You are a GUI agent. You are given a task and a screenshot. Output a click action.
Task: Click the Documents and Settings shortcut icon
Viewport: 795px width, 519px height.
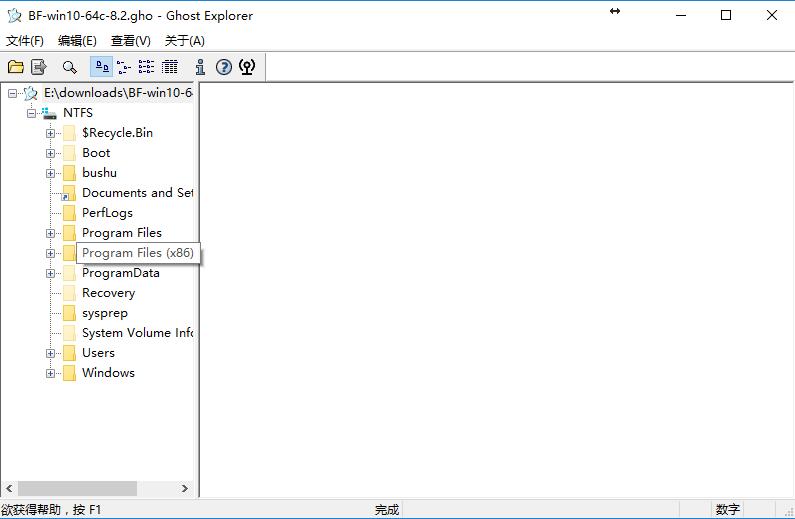(x=68, y=193)
